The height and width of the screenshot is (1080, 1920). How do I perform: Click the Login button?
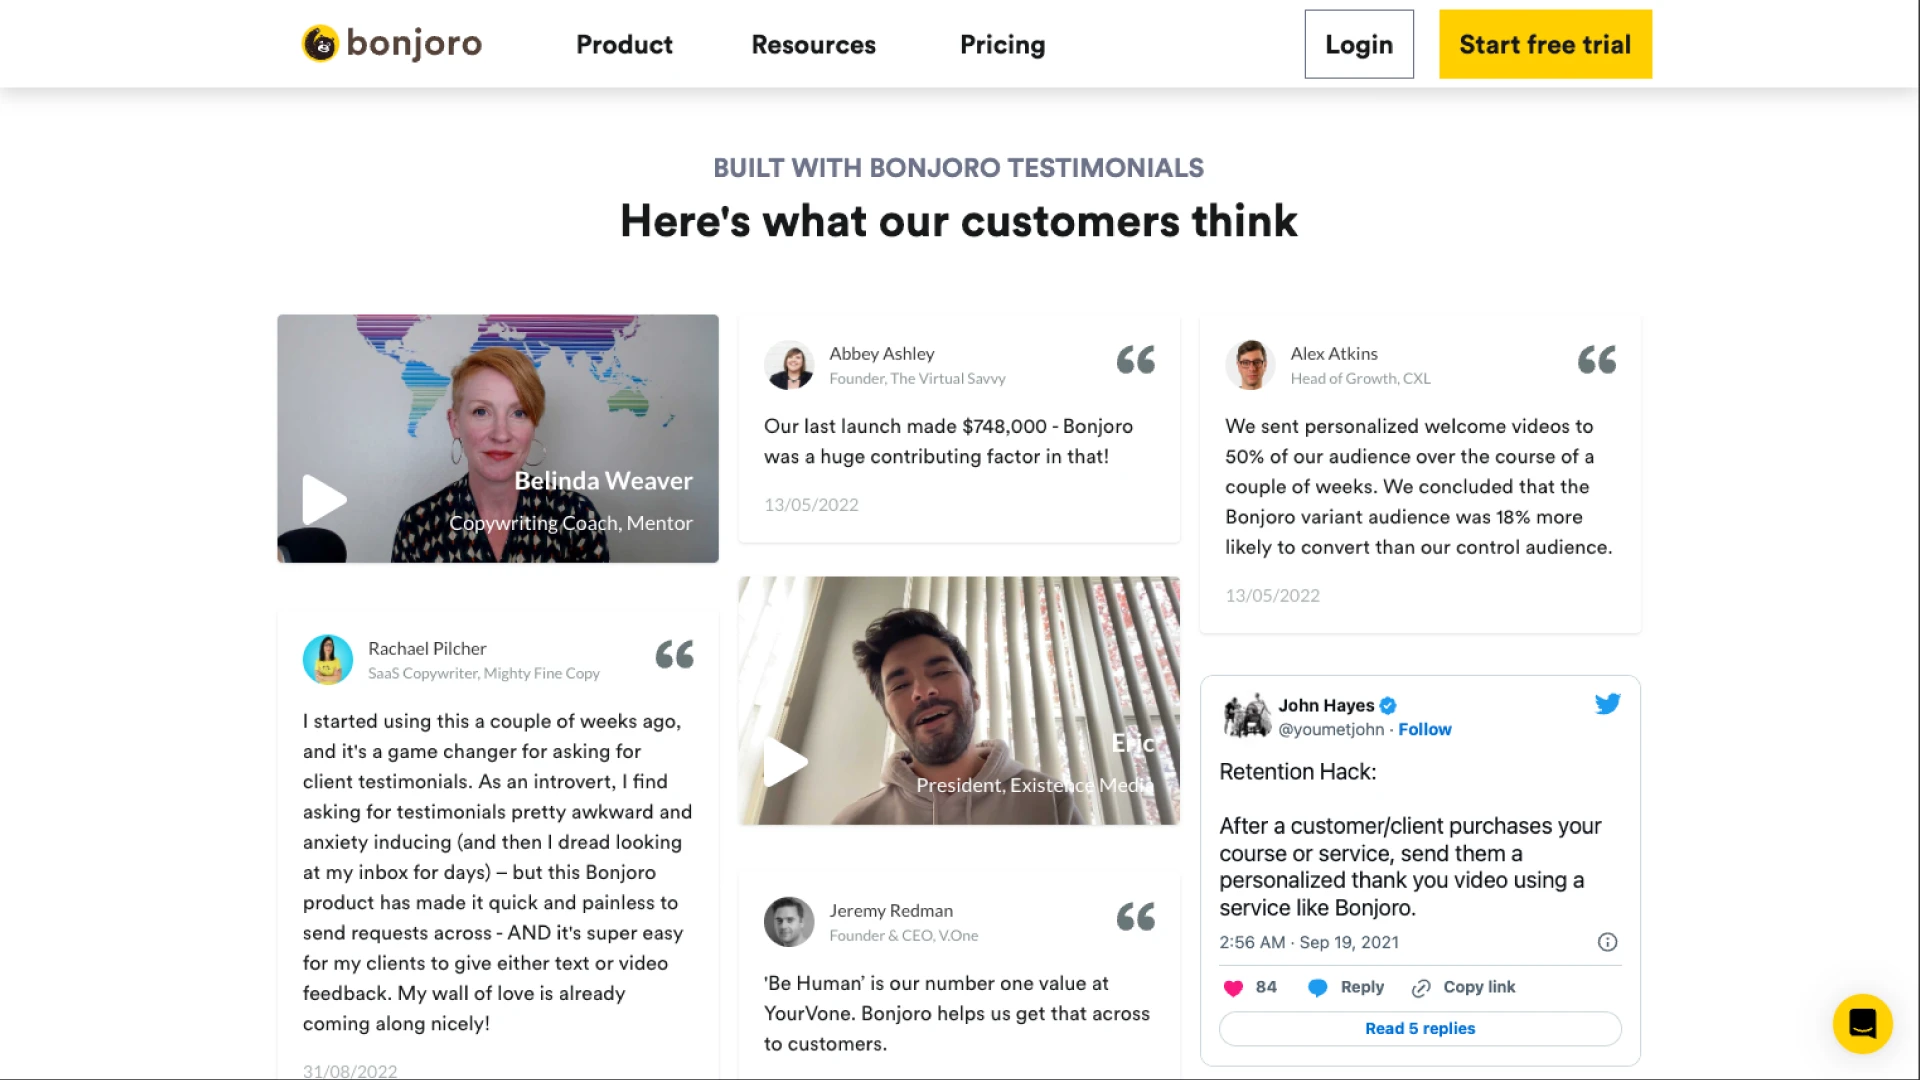[1359, 44]
